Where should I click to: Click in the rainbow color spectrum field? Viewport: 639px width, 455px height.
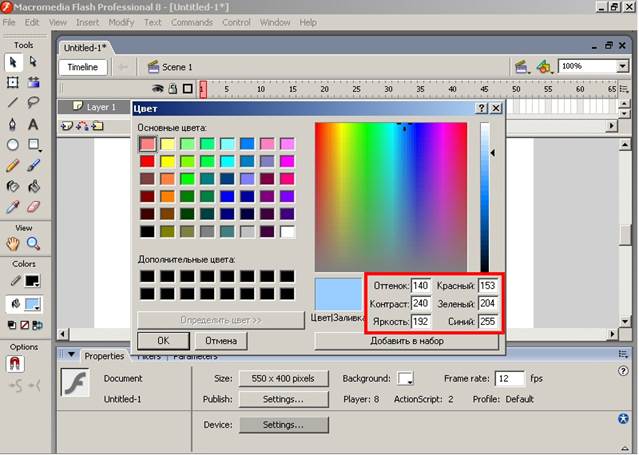click(x=391, y=197)
